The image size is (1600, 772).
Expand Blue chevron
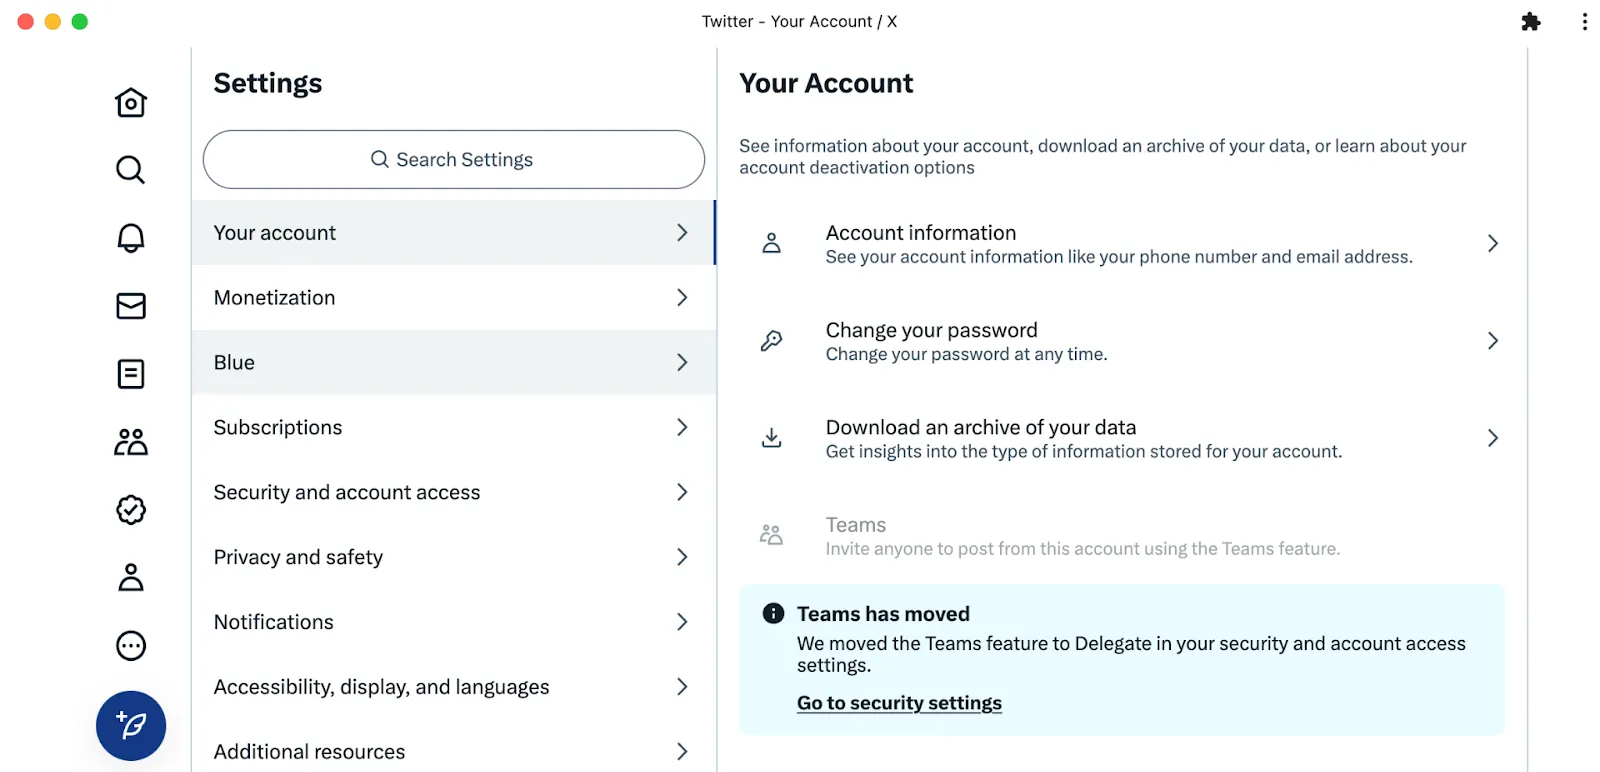pyautogui.click(x=682, y=362)
